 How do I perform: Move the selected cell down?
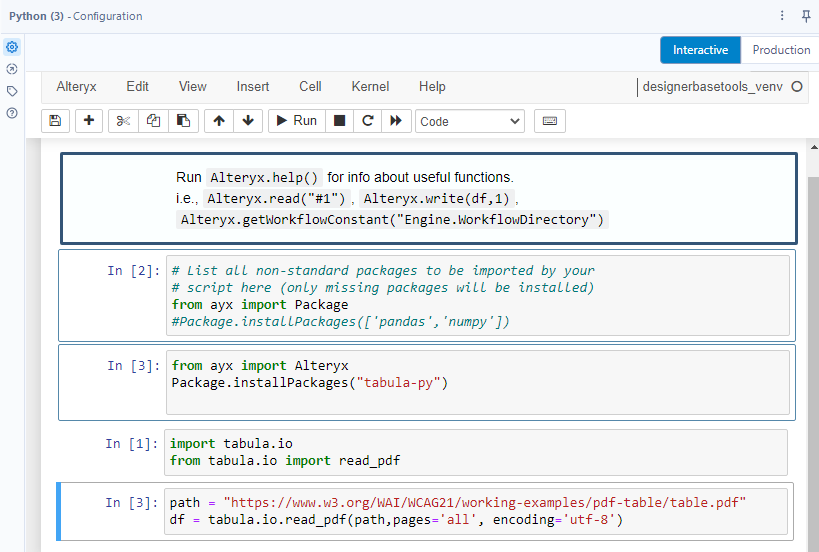click(x=248, y=121)
